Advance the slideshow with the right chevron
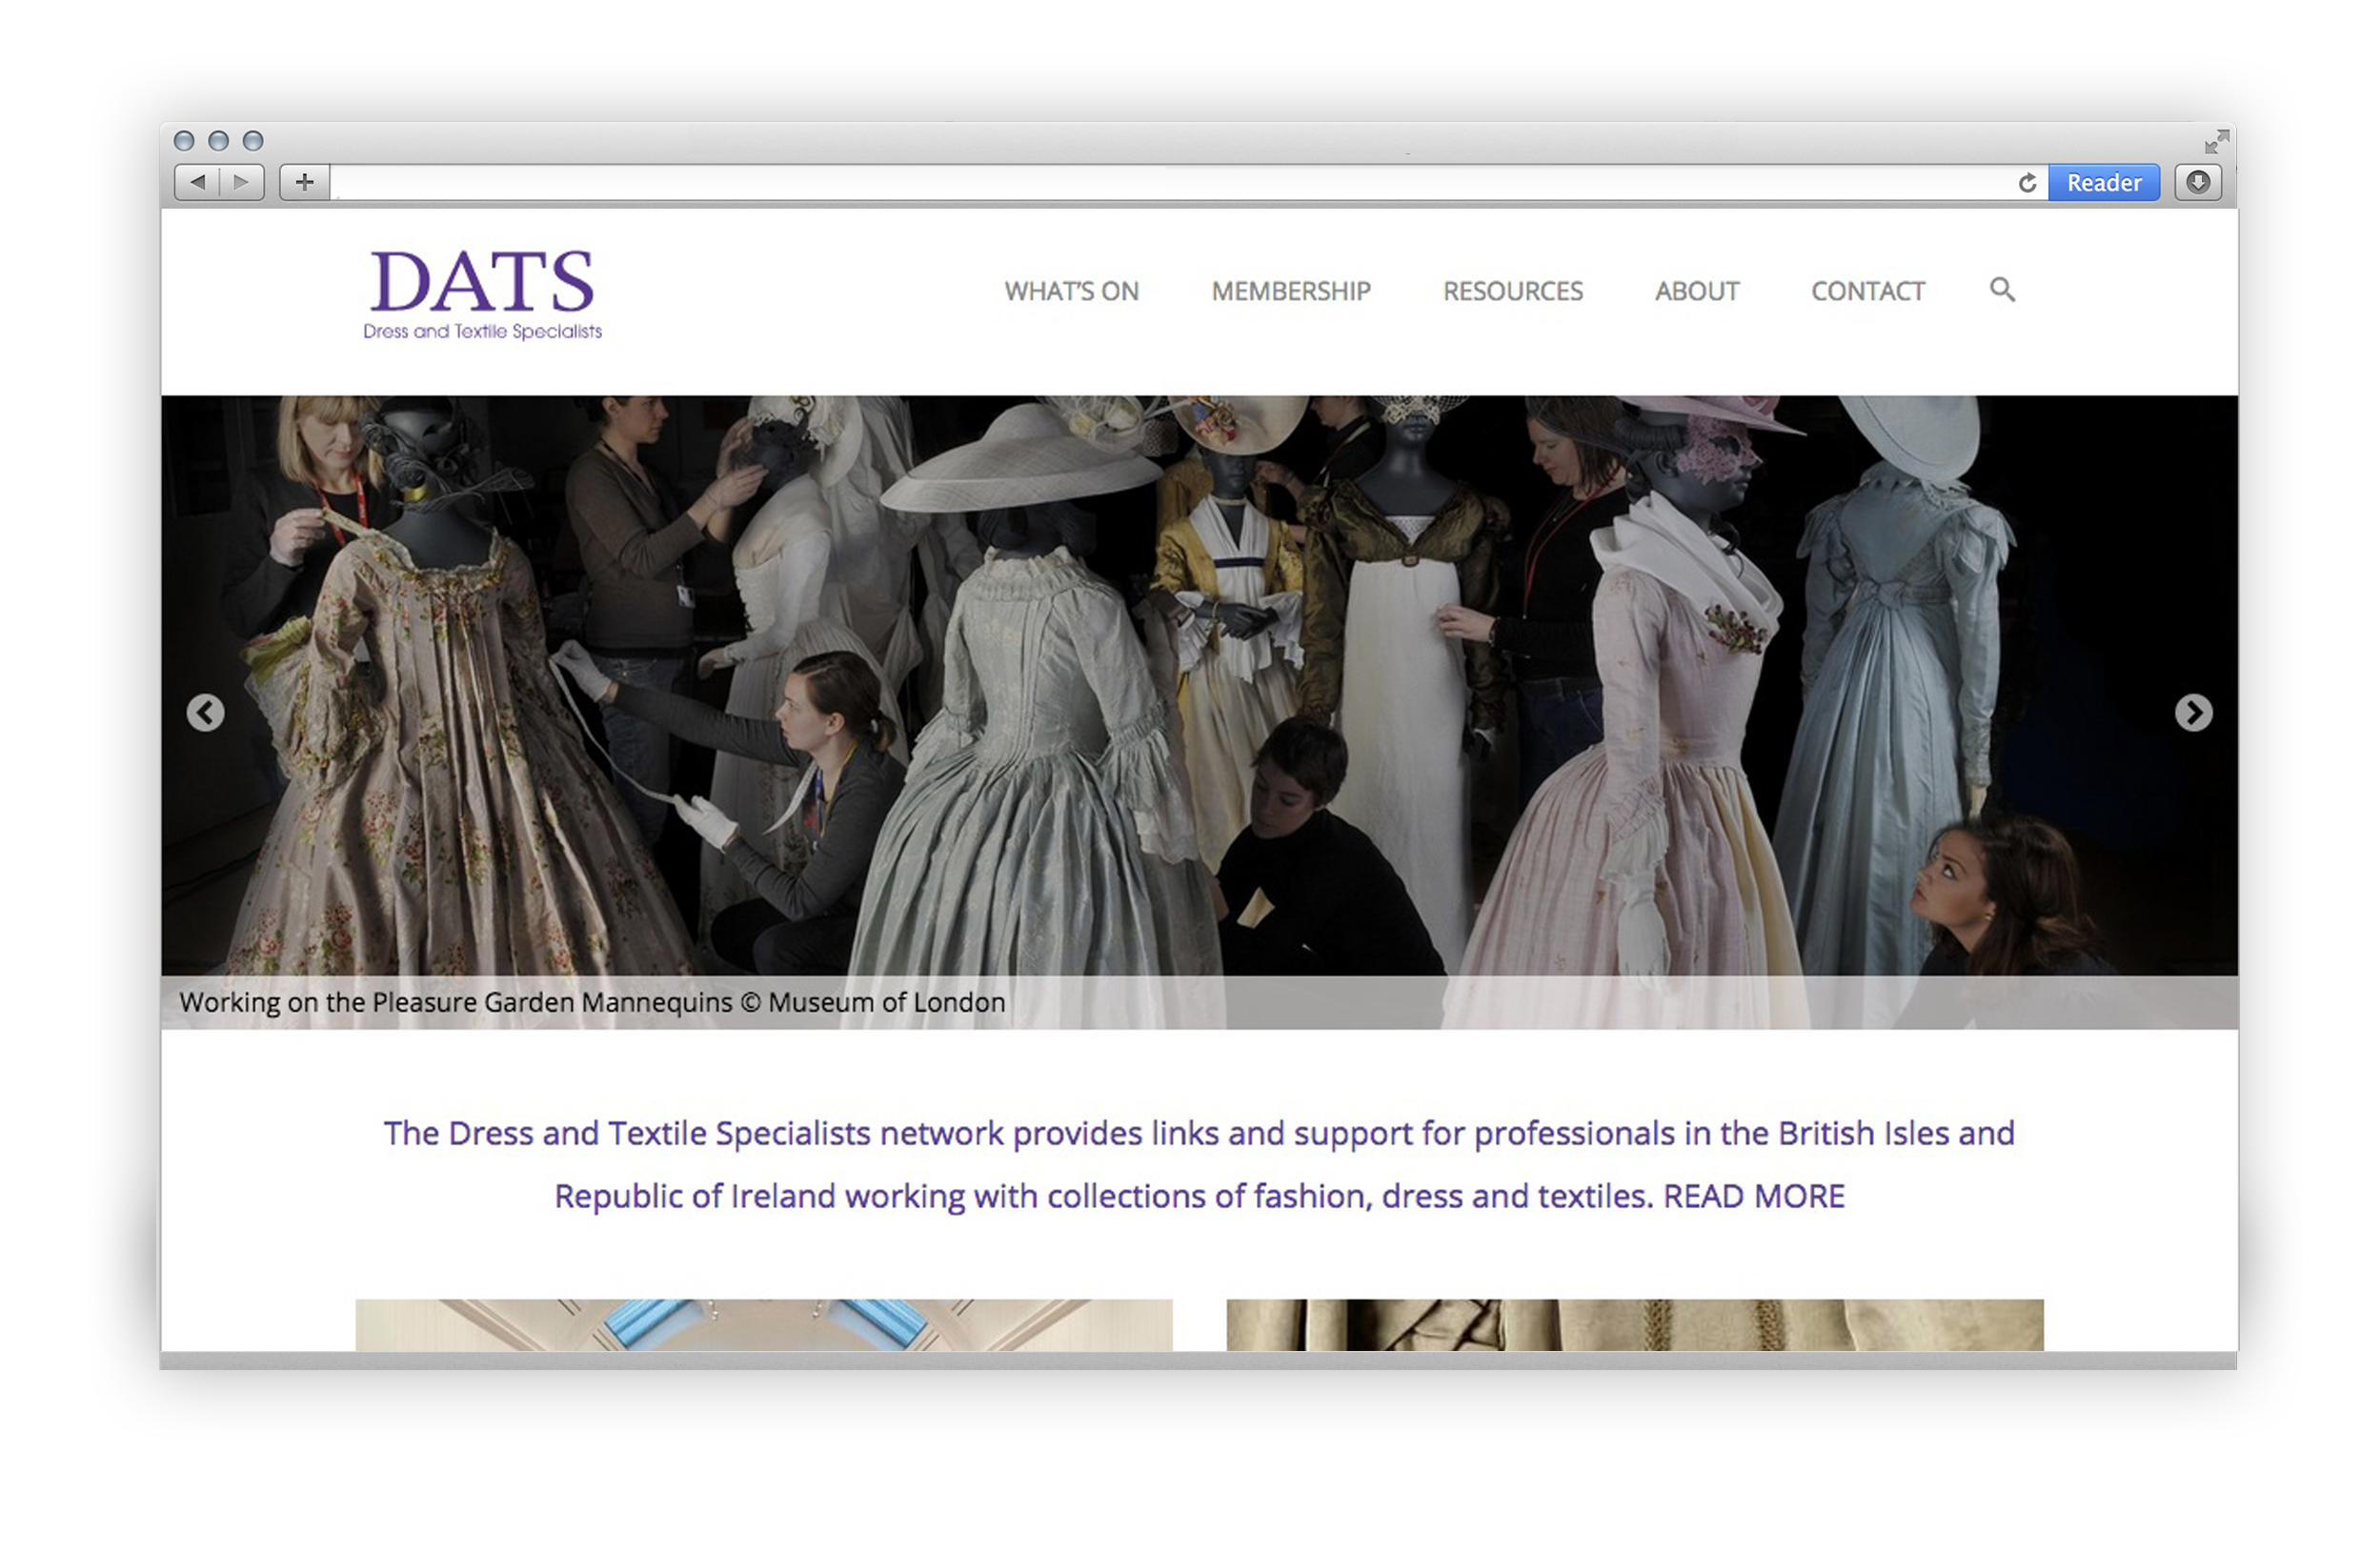Viewport: 2380px width, 1553px height. tap(2195, 712)
